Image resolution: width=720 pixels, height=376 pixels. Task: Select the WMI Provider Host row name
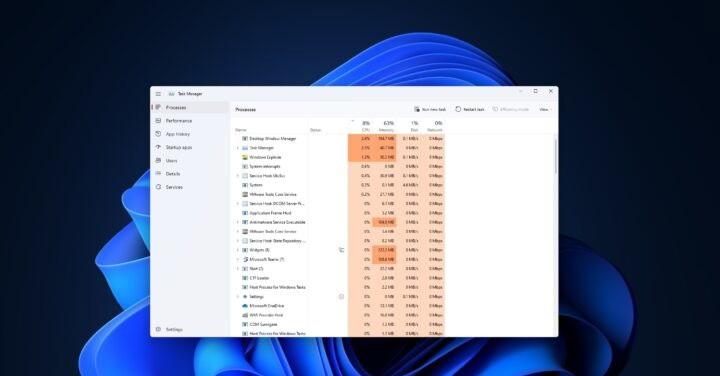(266, 315)
